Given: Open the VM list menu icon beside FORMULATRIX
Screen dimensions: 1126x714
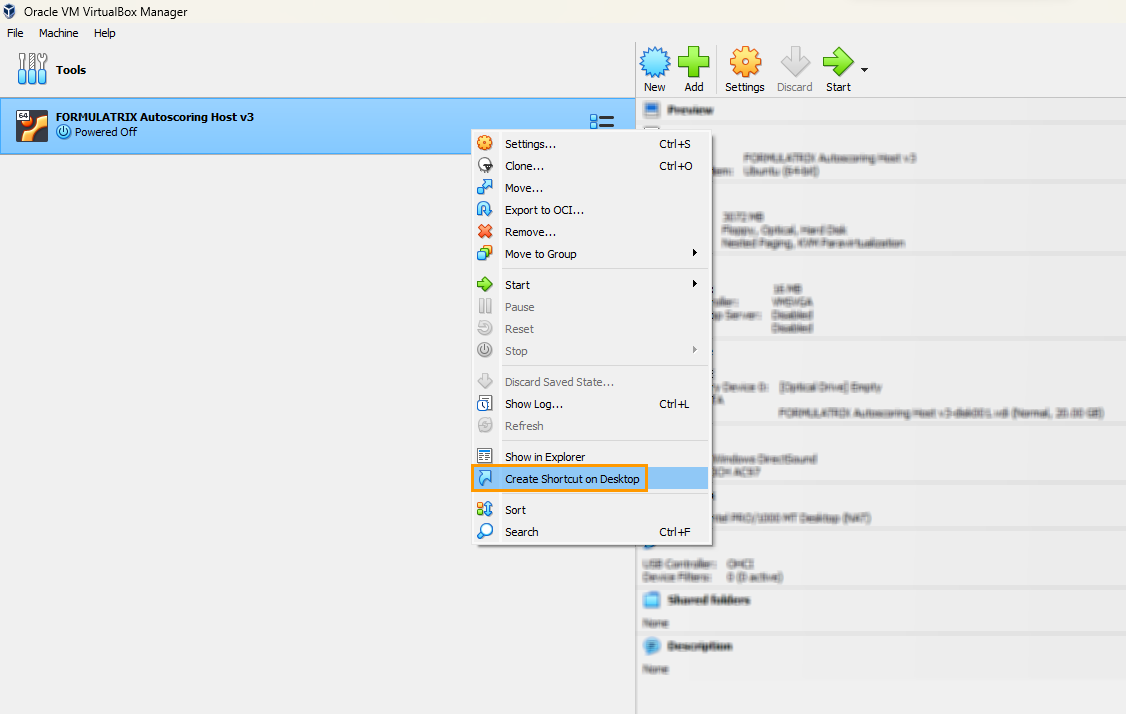Looking at the screenshot, I should [601, 122].
